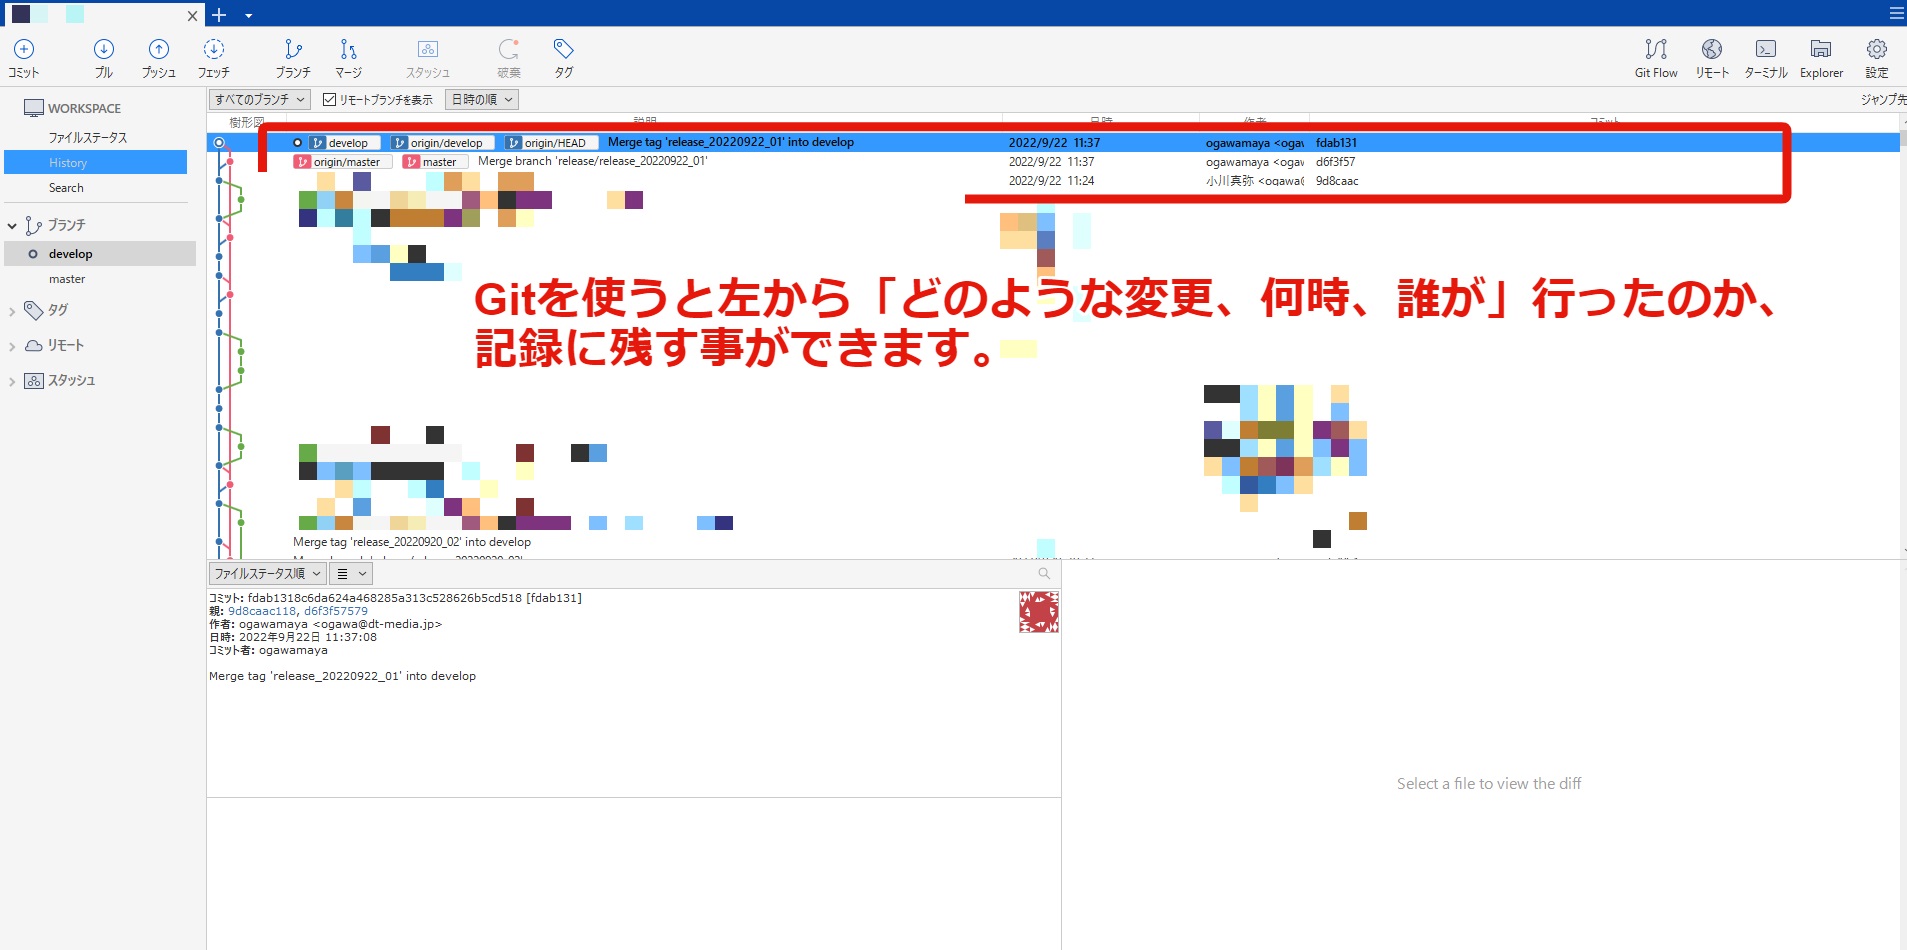Expand the Tags (タグ) tree section
Image resolution: width=1907 pixels, height=950 pixels.
pos(12,311)
